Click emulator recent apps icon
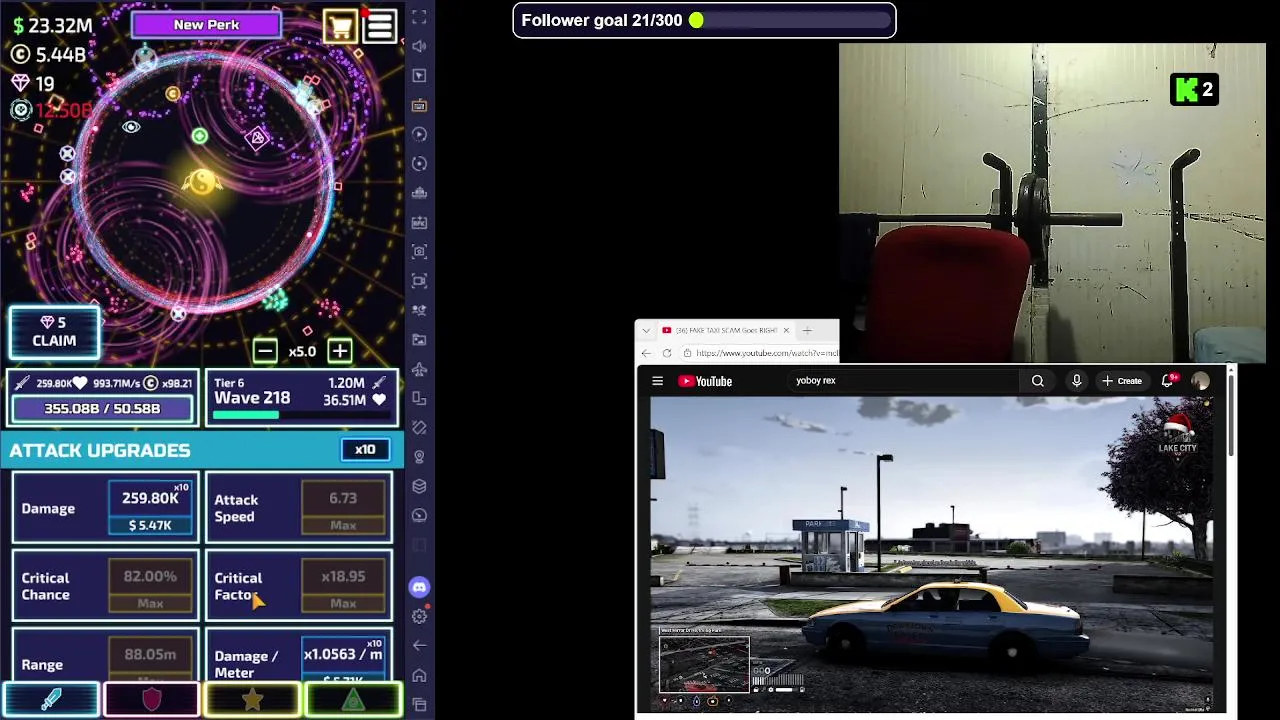 tap(419, 705)
